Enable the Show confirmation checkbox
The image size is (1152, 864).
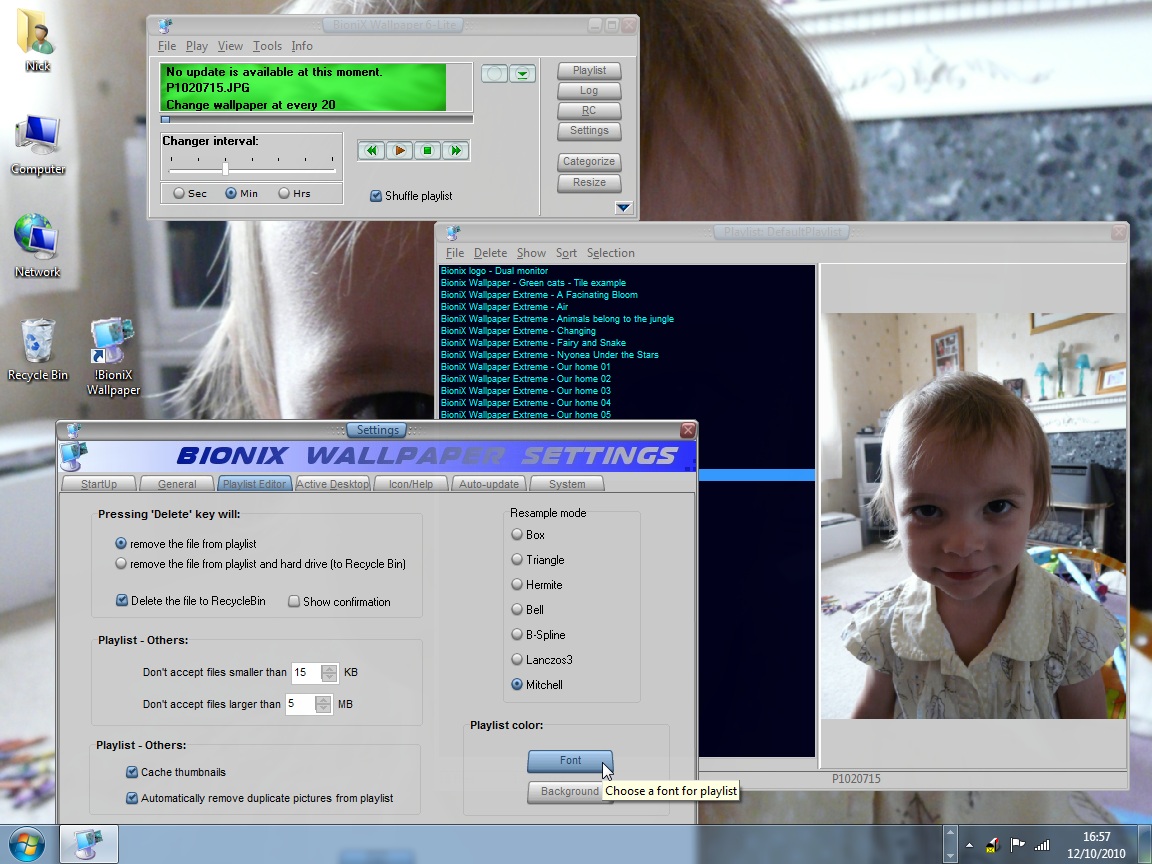coord(294,602)
